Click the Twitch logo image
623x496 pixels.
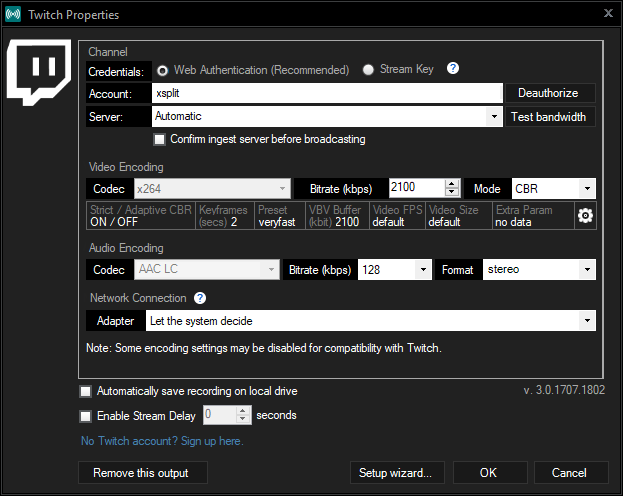point(39,72)
